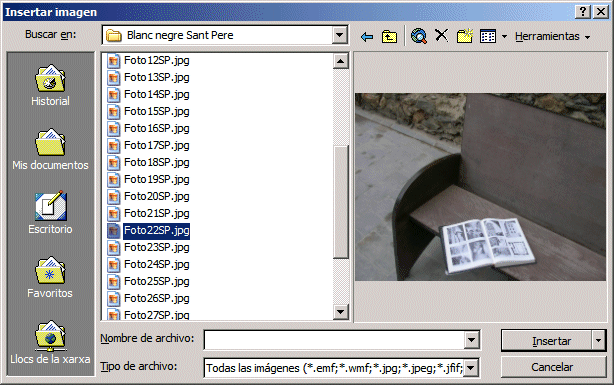Image resolution: width=614 pixels, height=385 pixels.
Task: Click the file list scrollbar down arrow
Action: pos(340,312)
